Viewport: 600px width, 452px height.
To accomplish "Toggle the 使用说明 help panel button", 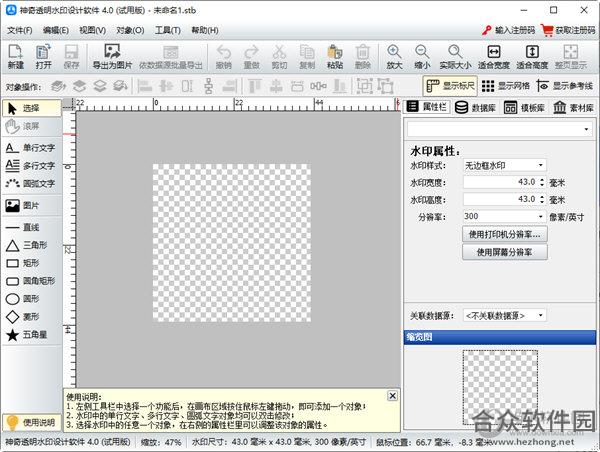I will tap(32, 423).
